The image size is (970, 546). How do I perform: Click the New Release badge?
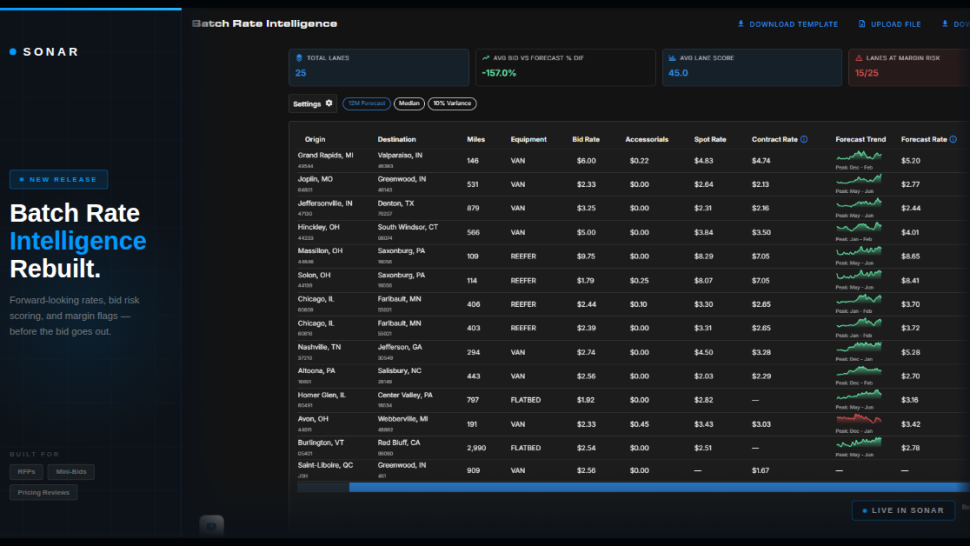click(59, 179)
